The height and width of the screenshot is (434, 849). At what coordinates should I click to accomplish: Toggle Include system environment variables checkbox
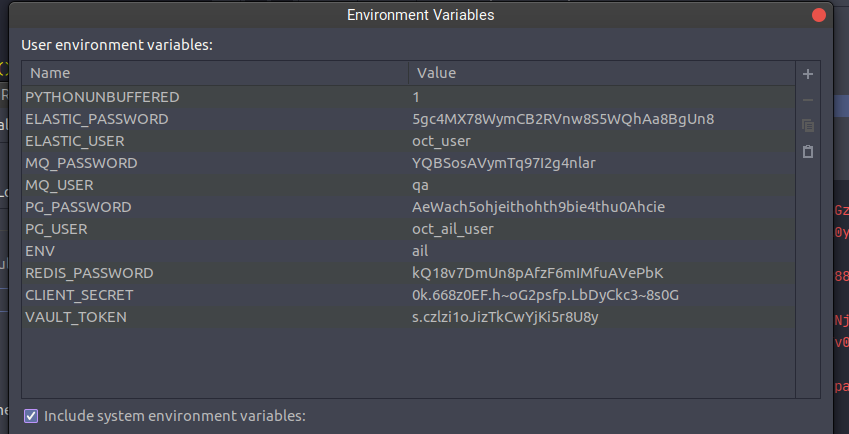click(x=31, y=416)
